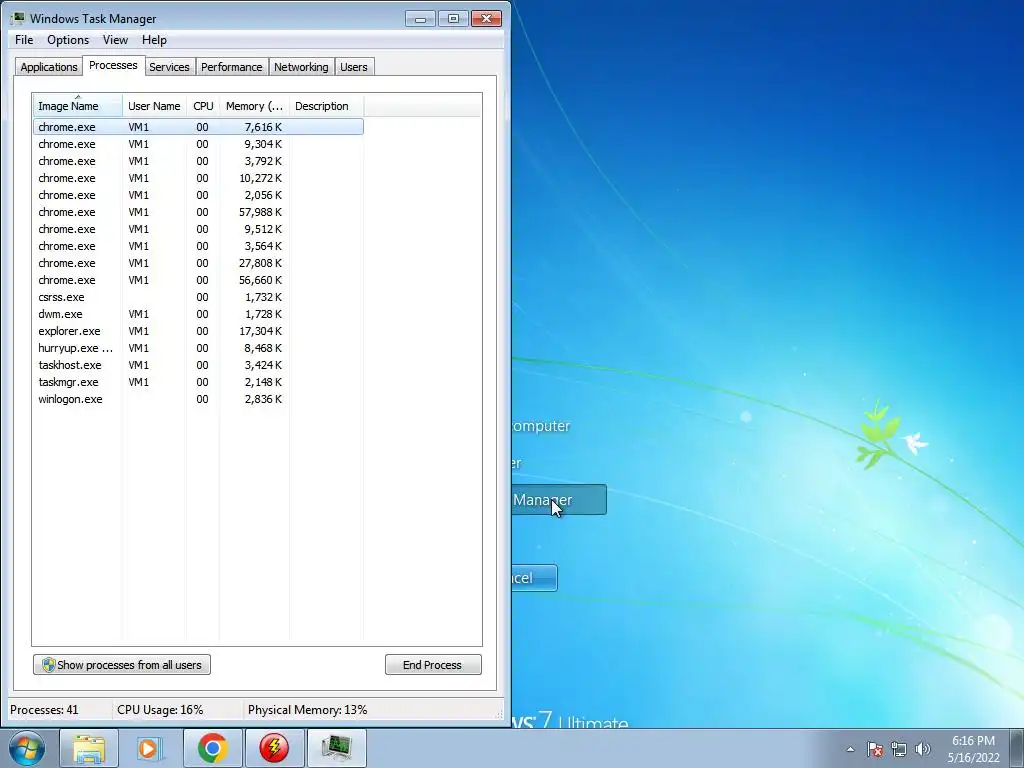This screenshot has width=1024, height=768.
Task: Select the csrss.exe process
Action: pyautogui.click(x=198, y=296)
